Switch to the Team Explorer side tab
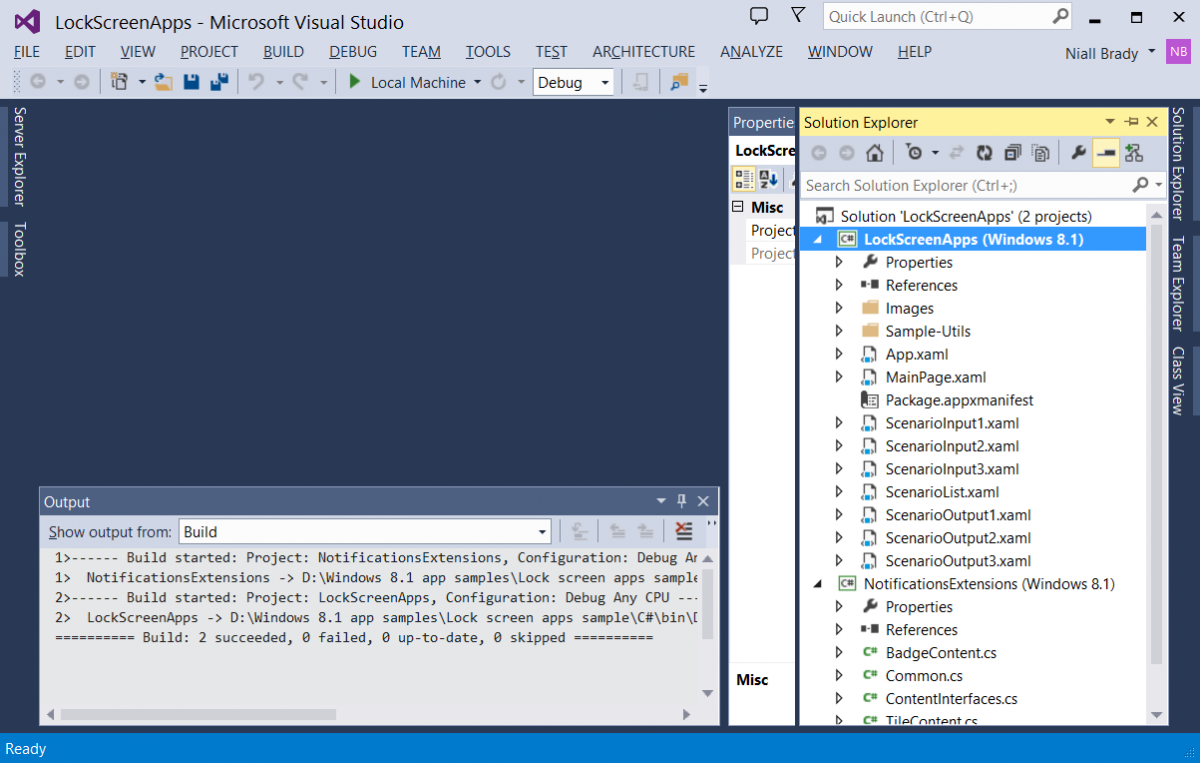 1178,283
